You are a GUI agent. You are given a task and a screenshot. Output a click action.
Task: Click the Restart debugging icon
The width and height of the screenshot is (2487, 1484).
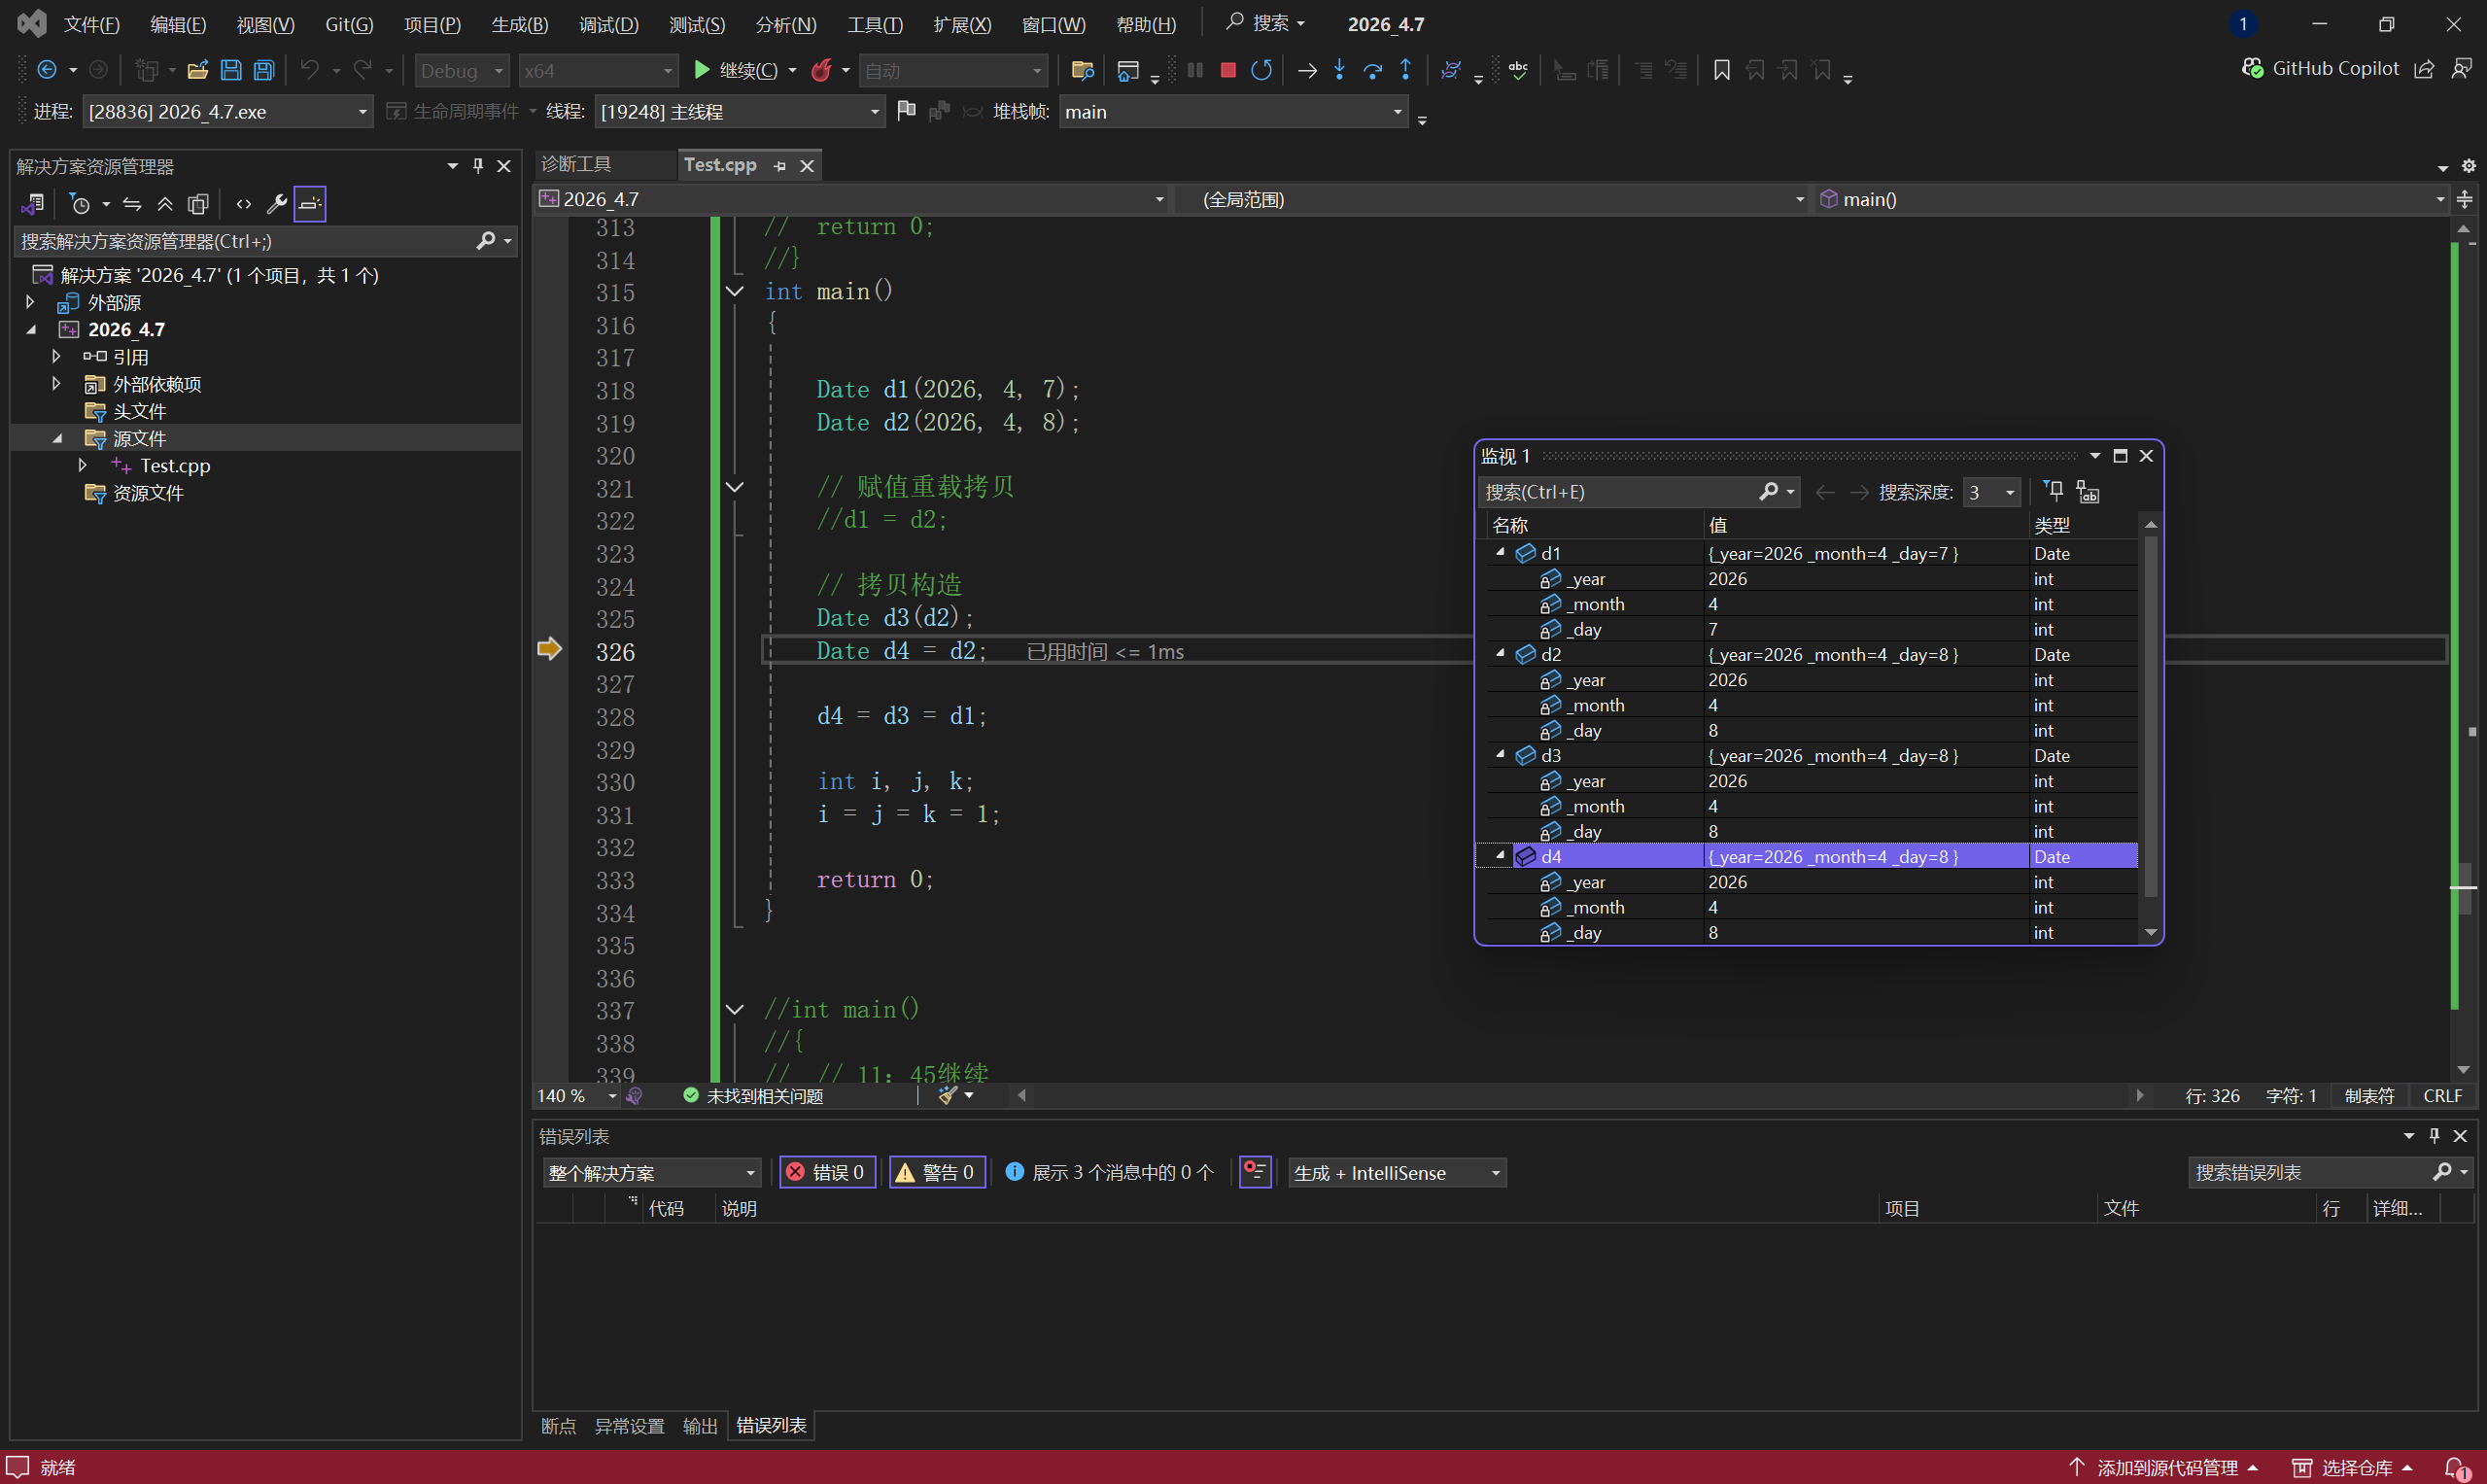point(1261,70)
